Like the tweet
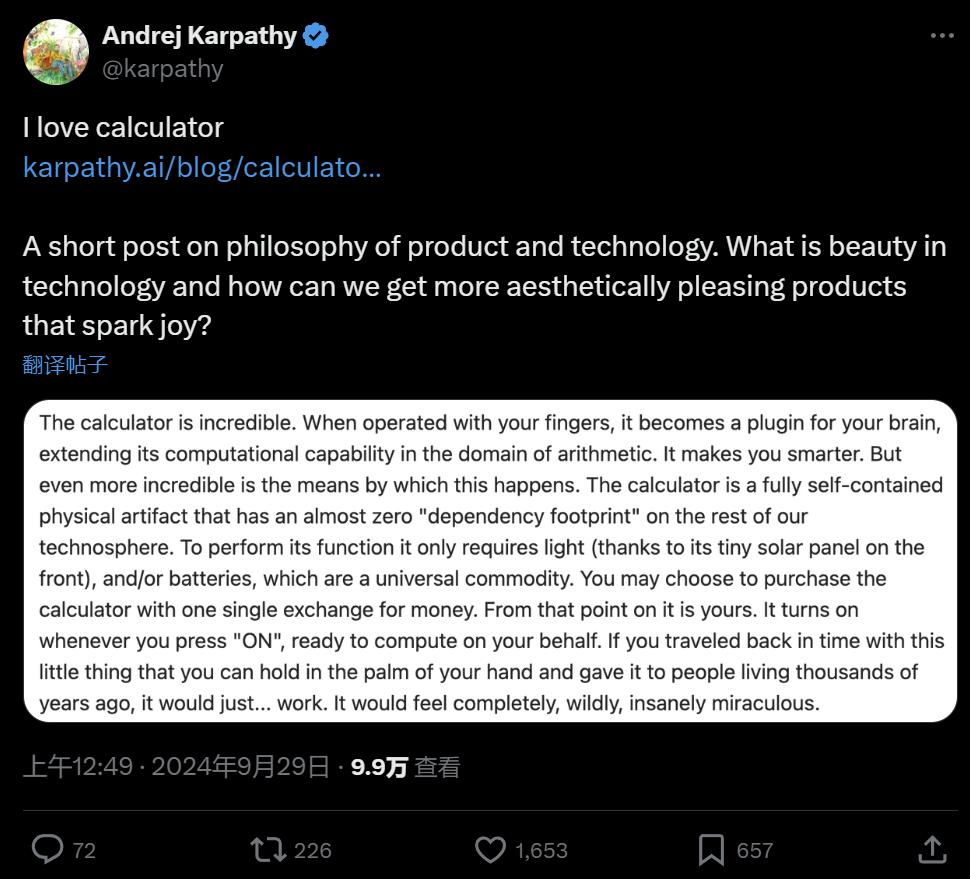Image resolution: width=970 pixels, height=879 pixels. pyautogui.click(x=489, y=849)
